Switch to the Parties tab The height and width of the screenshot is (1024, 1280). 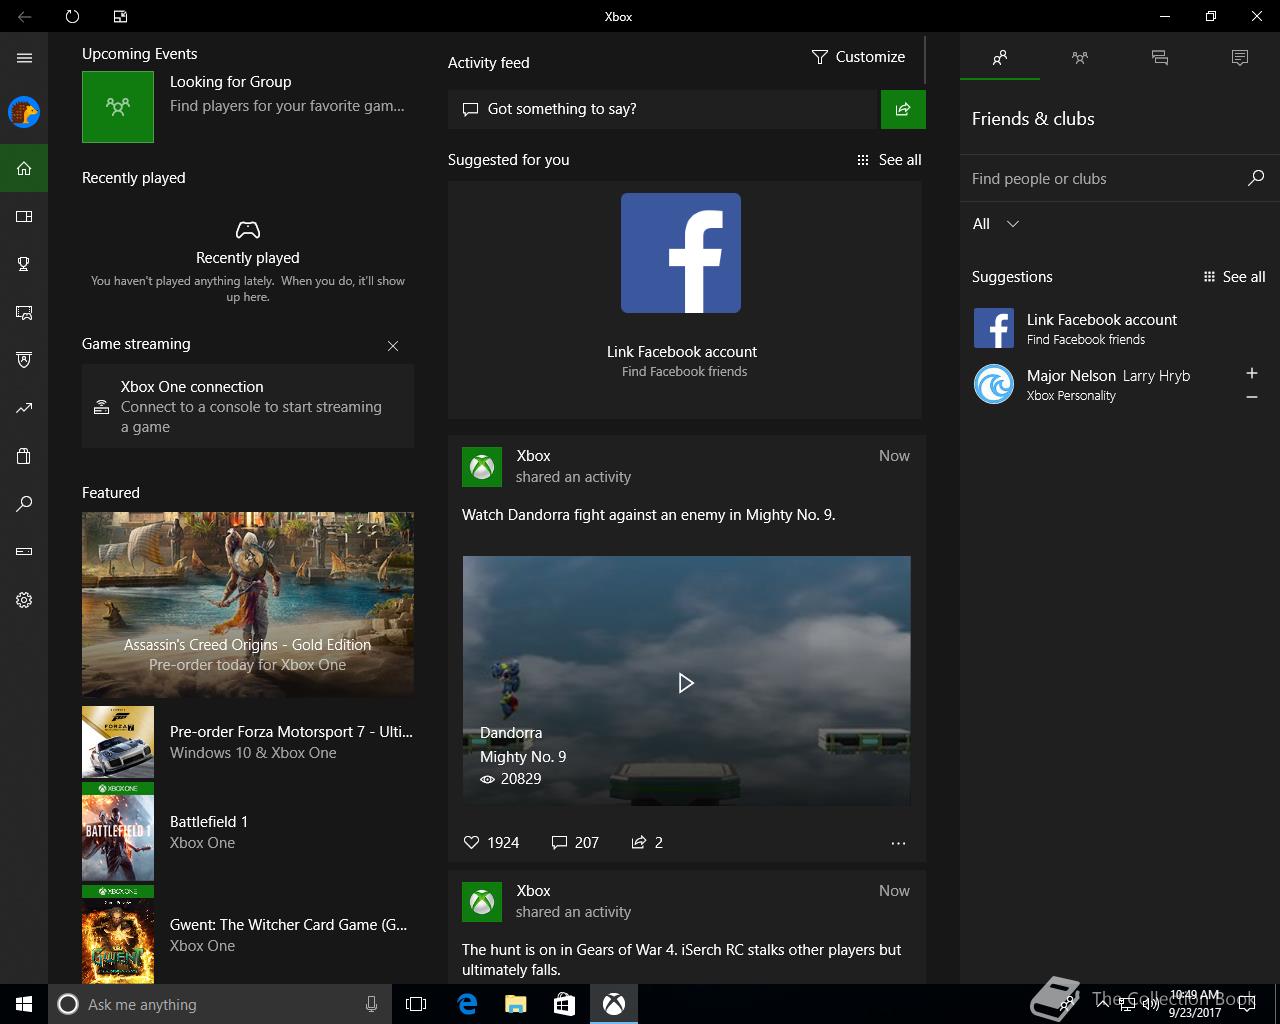pos(1080,58)
